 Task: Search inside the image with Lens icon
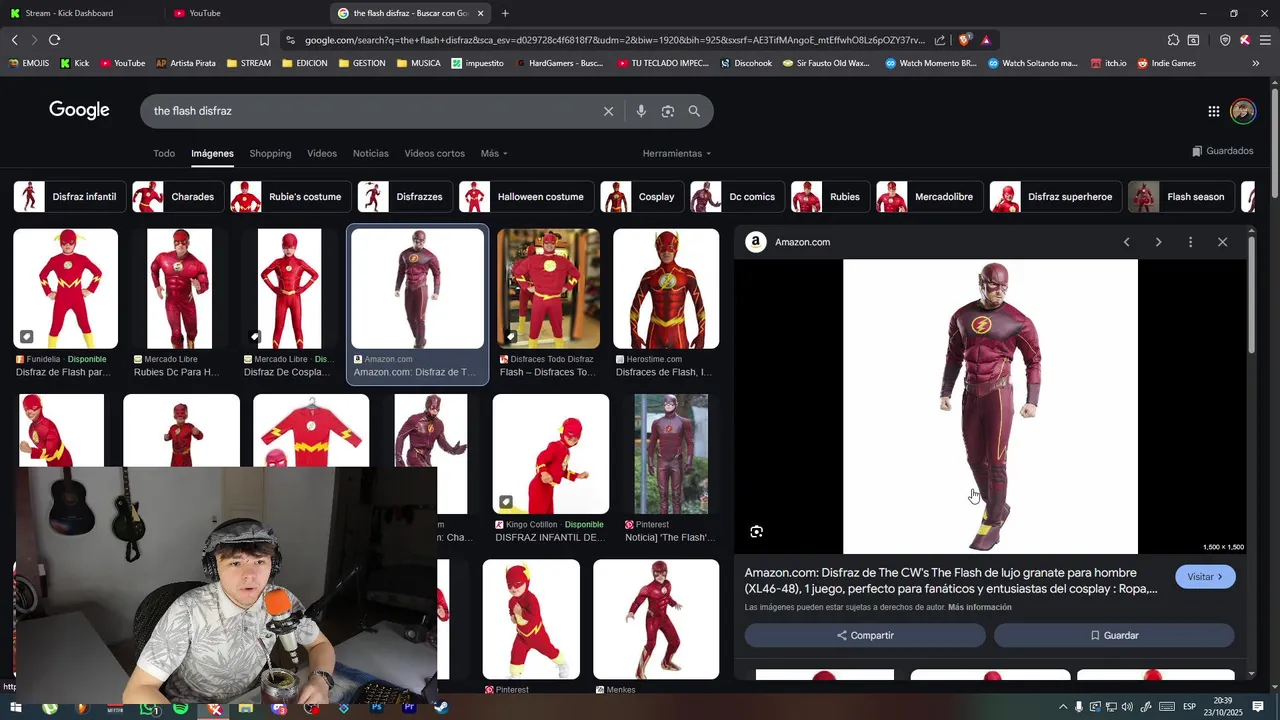pos(756,532)
